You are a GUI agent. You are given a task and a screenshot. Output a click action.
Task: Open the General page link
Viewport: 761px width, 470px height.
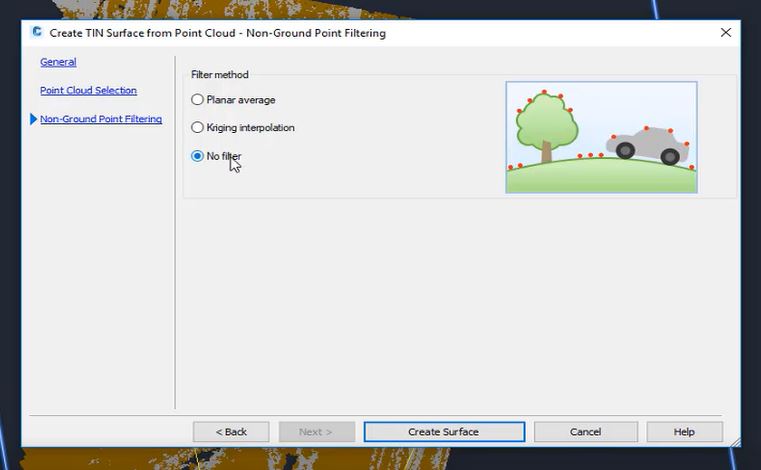click(58, 62)
